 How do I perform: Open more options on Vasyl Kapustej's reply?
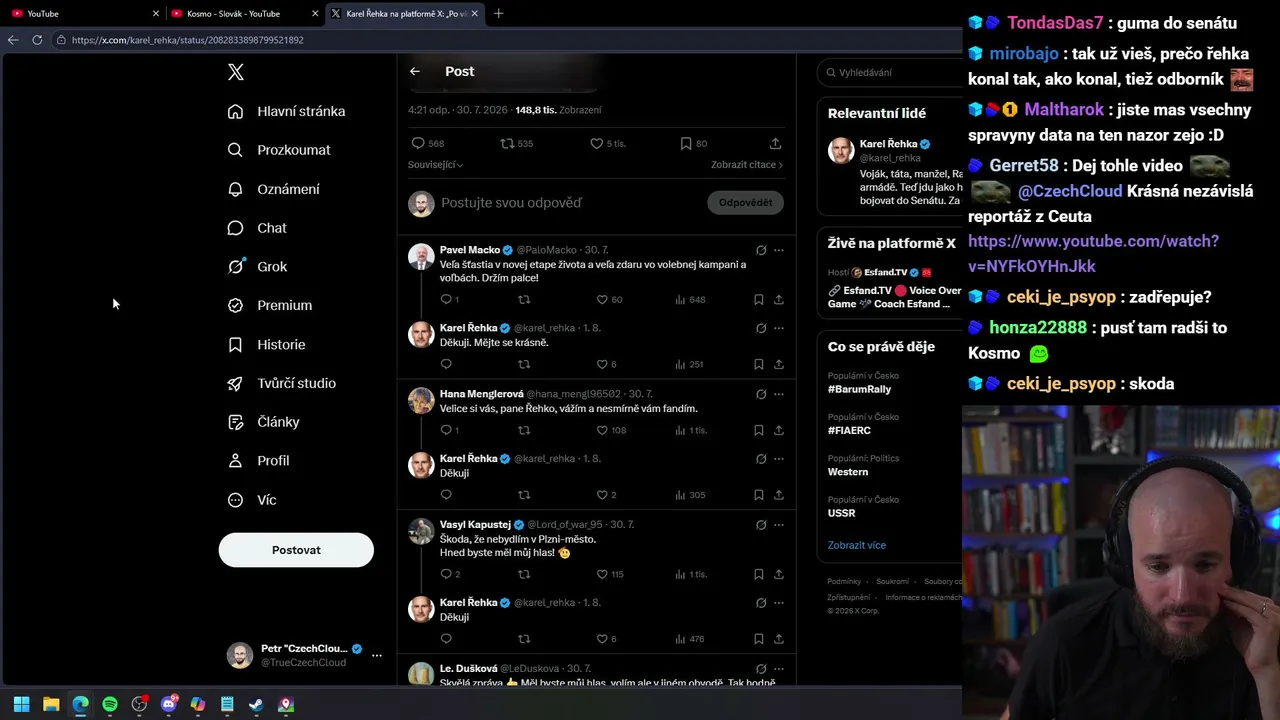coord(779,524)
